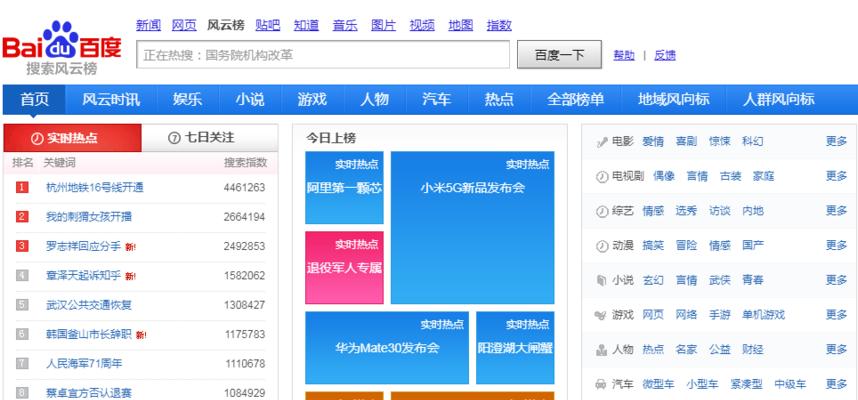
Task: Click the rank 7 gray badge
Action: pos(22,363)
